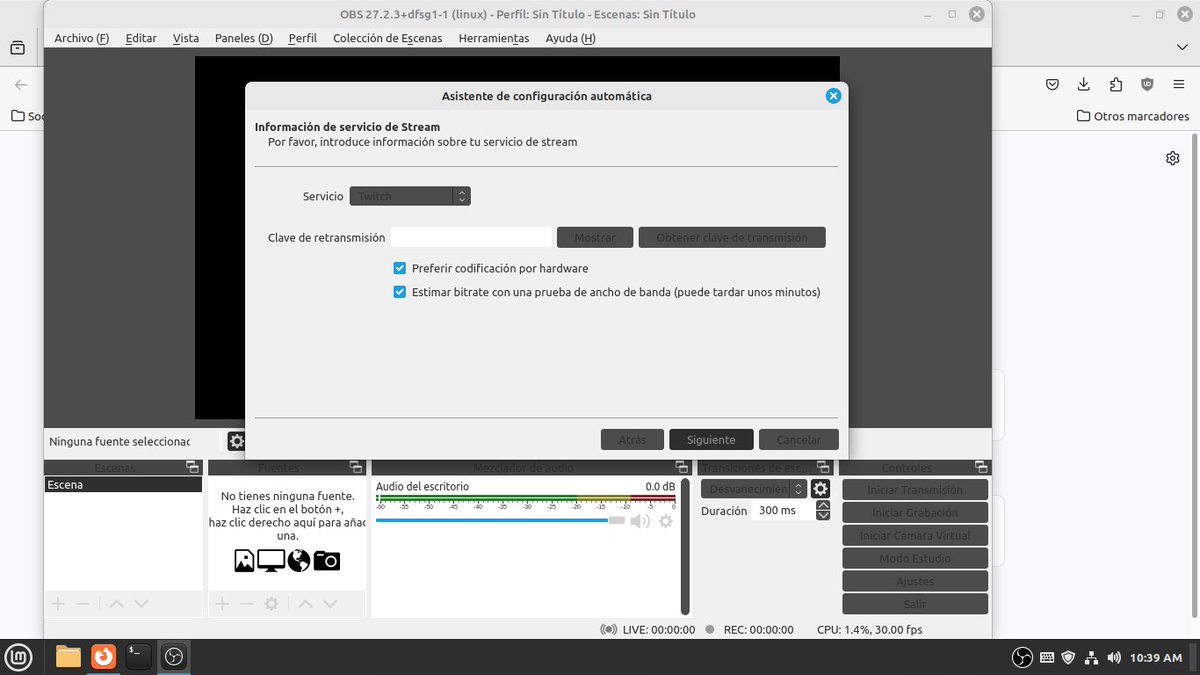Open the Herramientas menu
1200x675 pixels.
[x=494, y=38]
